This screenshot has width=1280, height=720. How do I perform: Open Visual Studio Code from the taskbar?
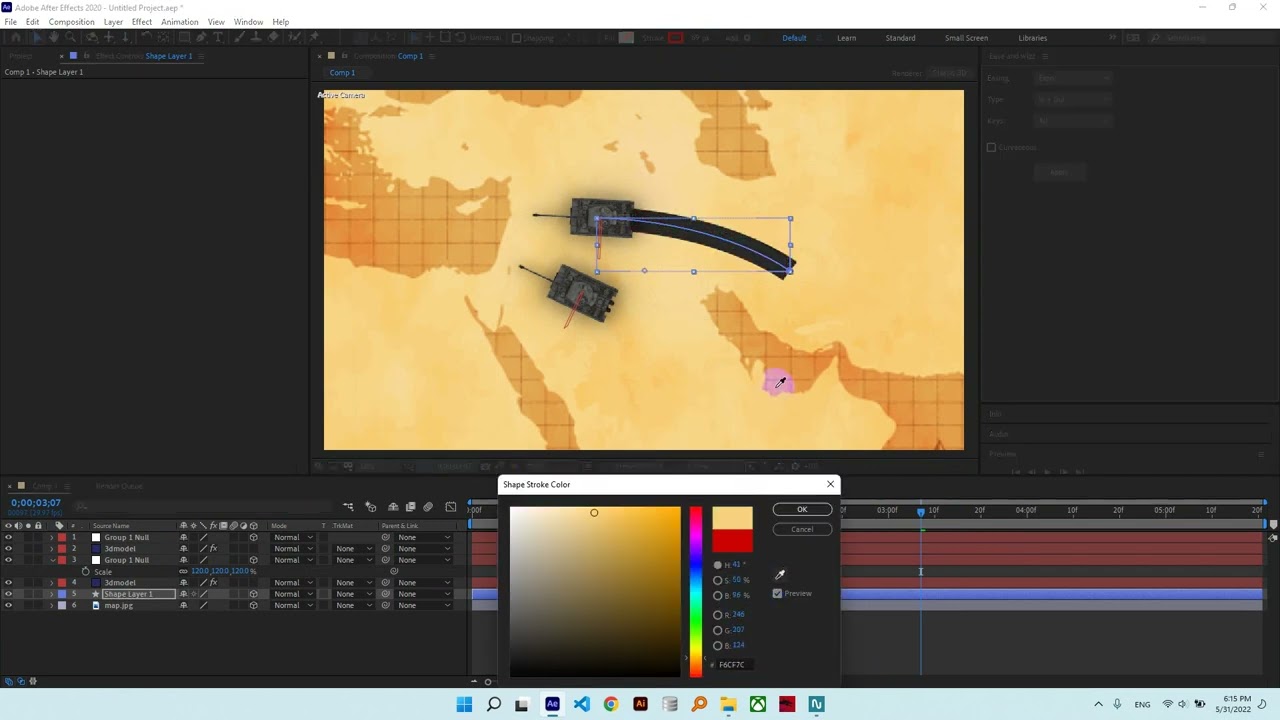[x=581, y=704]
